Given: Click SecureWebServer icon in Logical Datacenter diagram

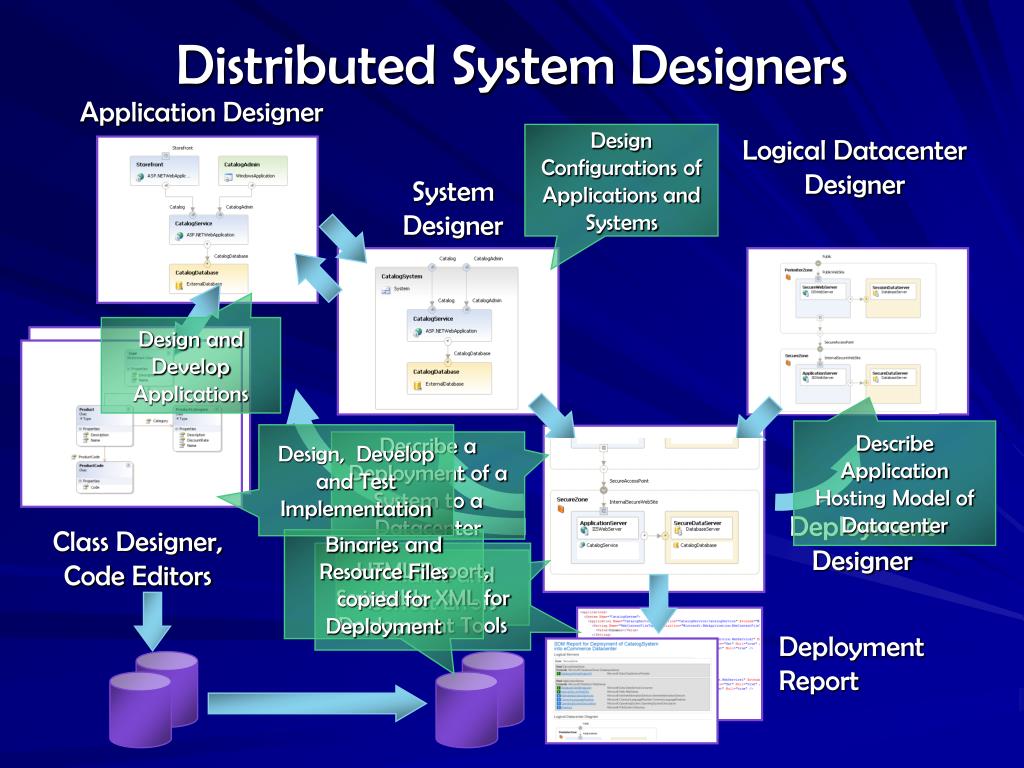Looking at the screenshot, I should (805, 293).
